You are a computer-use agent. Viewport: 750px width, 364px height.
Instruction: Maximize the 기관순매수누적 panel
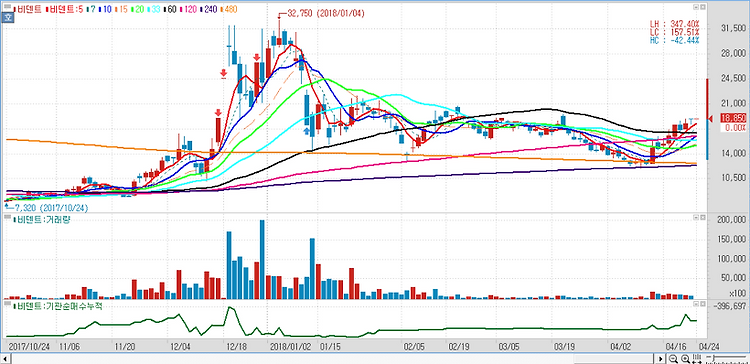point(703,304)
